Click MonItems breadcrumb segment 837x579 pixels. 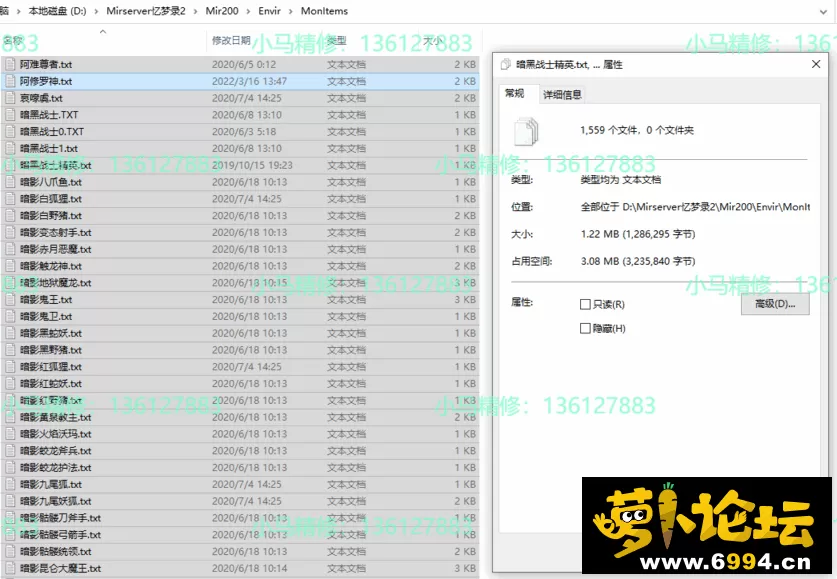coord(324,11)
